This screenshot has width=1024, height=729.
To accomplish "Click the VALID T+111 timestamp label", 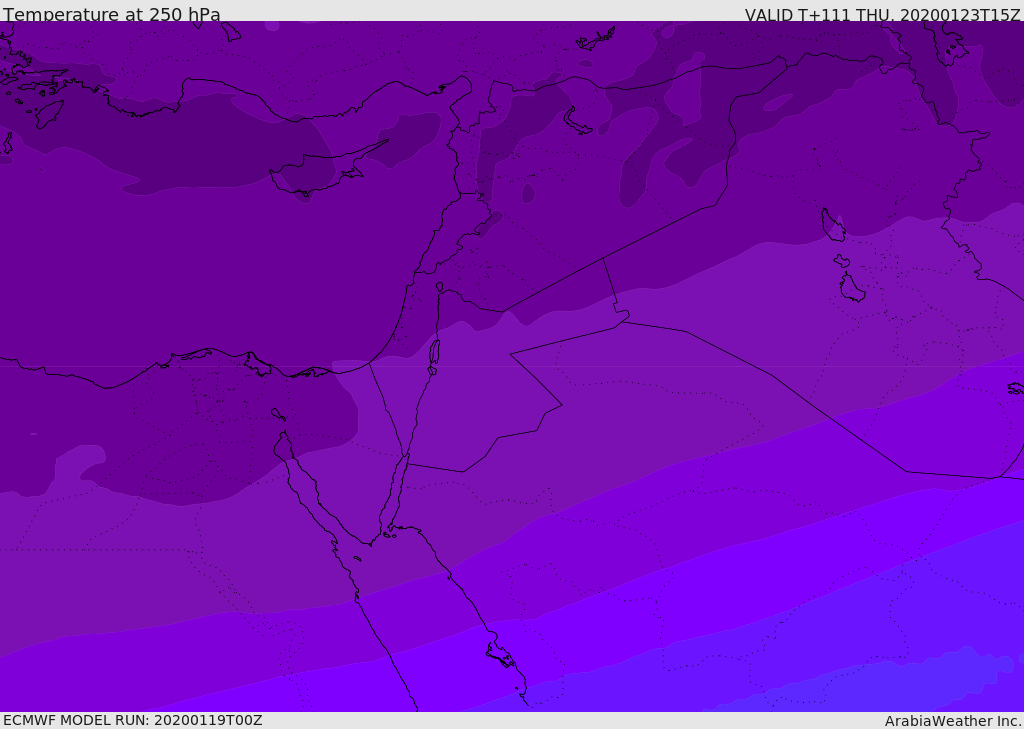I will point(882,15).
